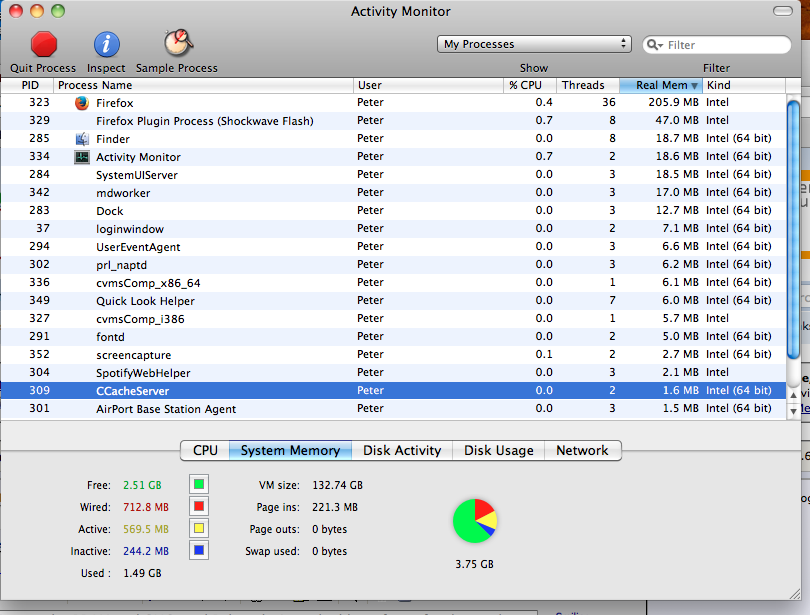Click the yellow Active memory color swatch
810x615 pixels.
pyautogui.click(x=199, y=529)
